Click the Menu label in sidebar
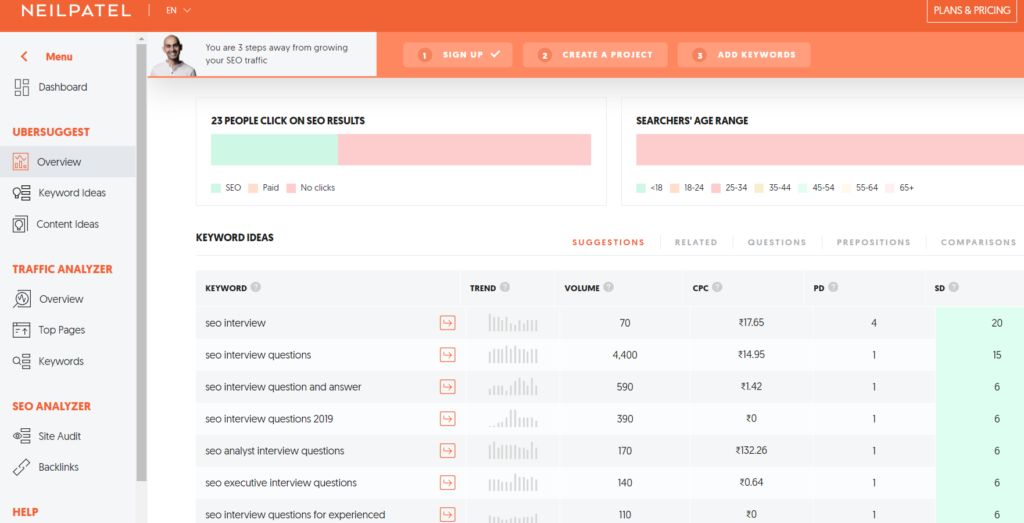The width and height of the screenshot is (1024, 523). click(x=59, y=57)
